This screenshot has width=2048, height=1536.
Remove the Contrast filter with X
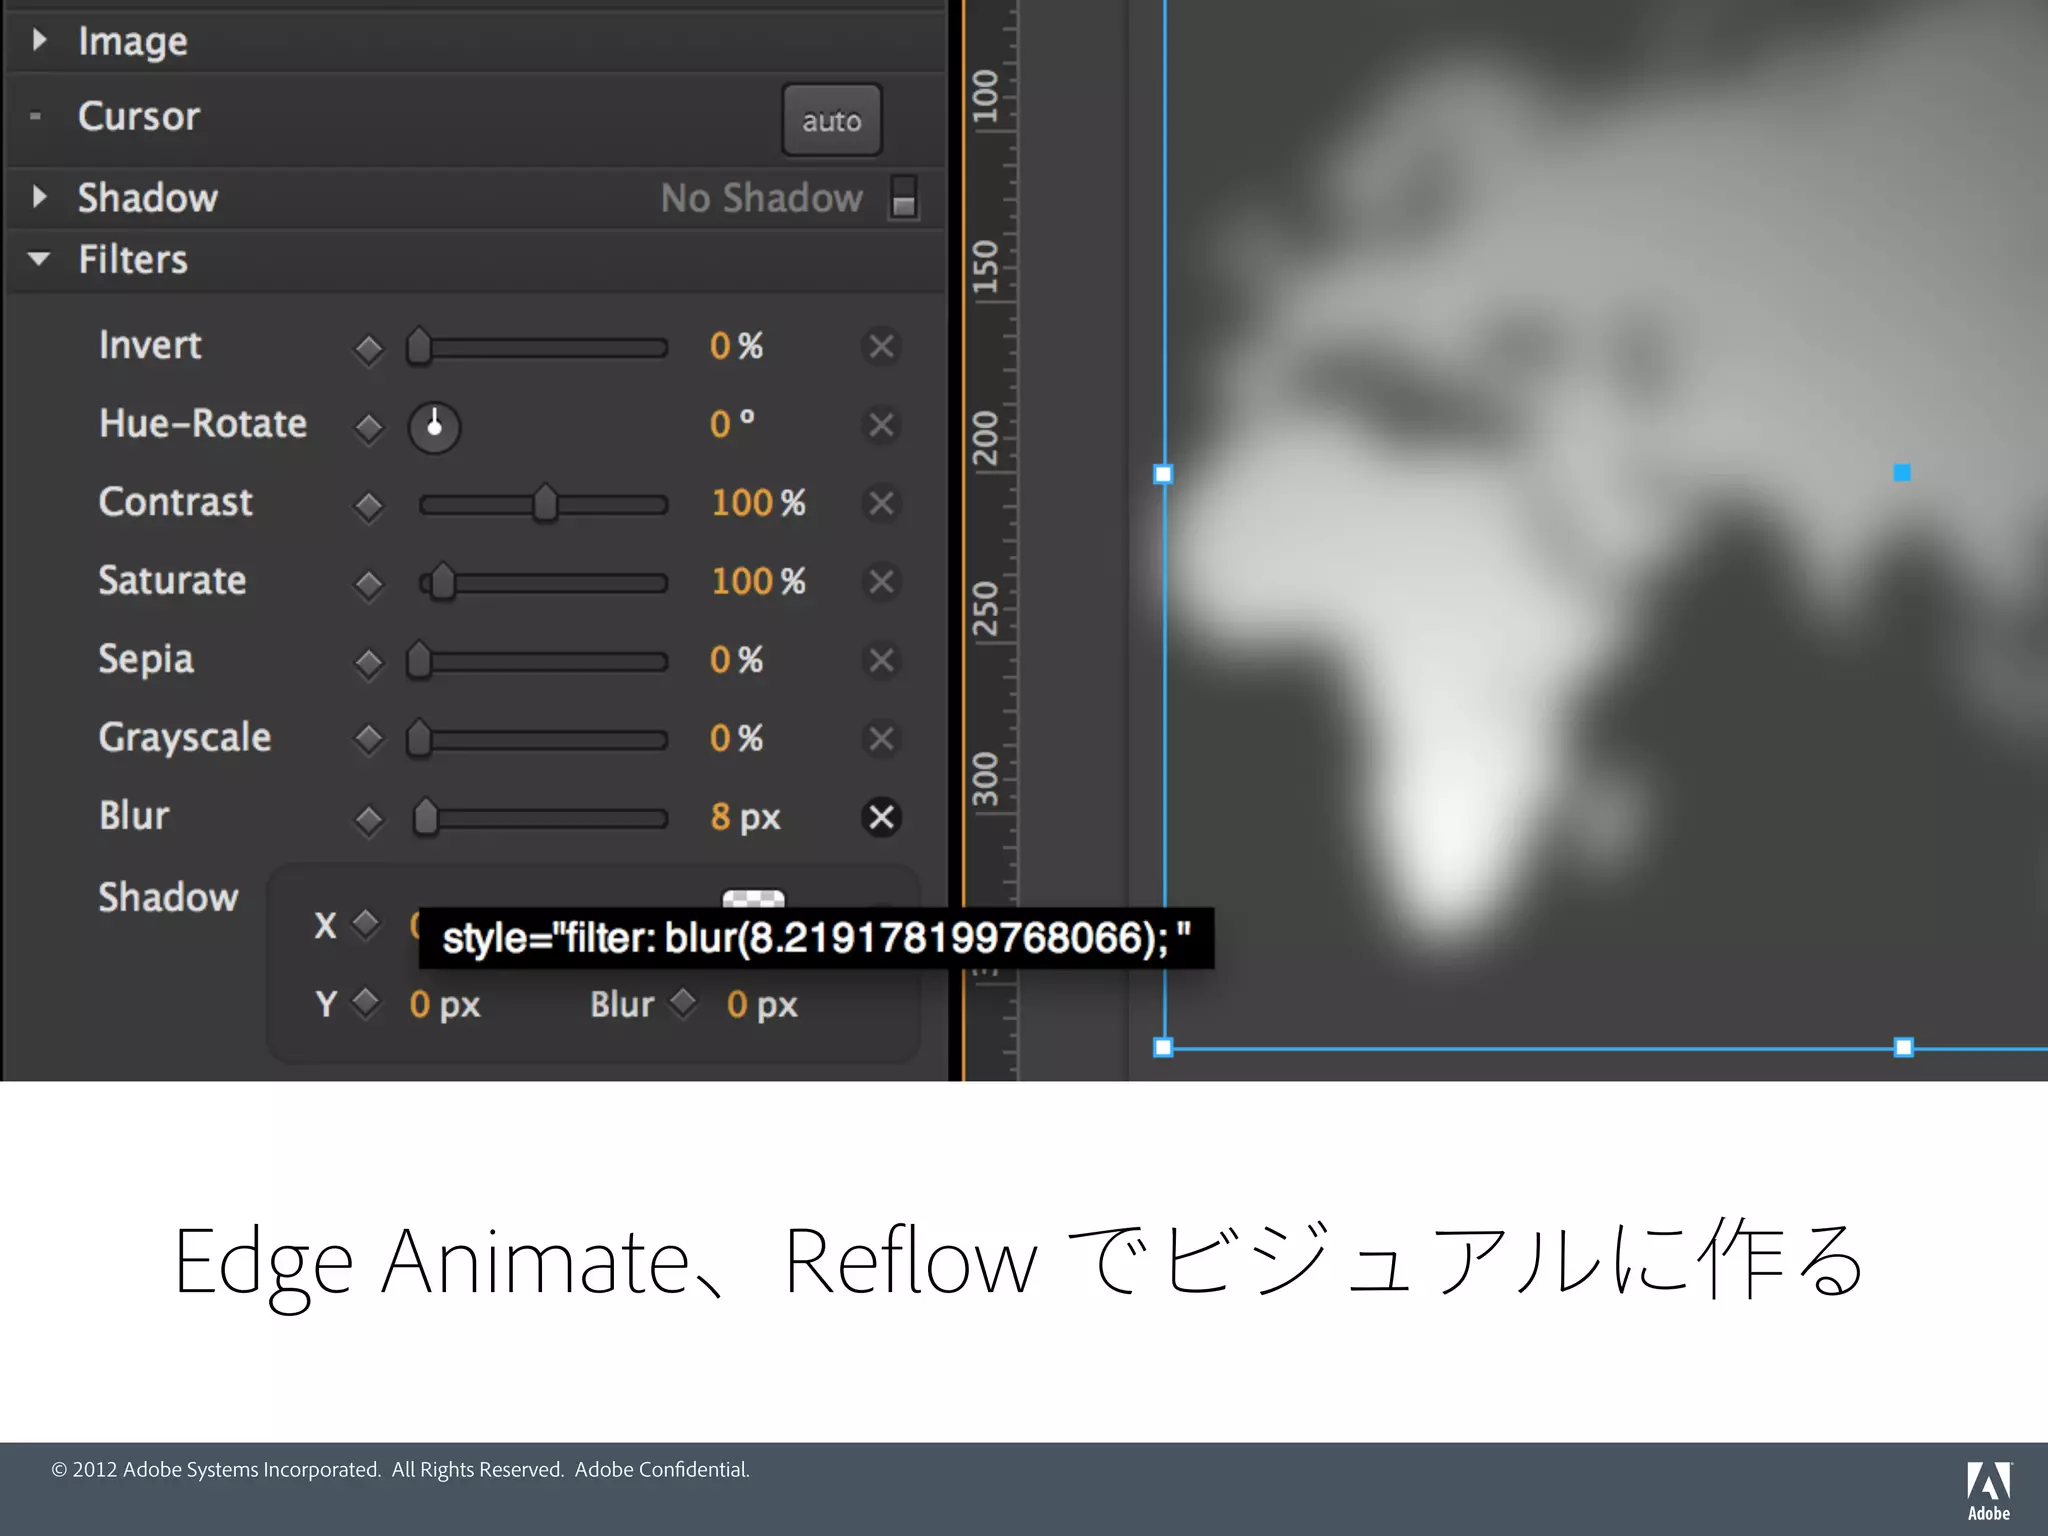pyautogui.click(x=881, y=503)
